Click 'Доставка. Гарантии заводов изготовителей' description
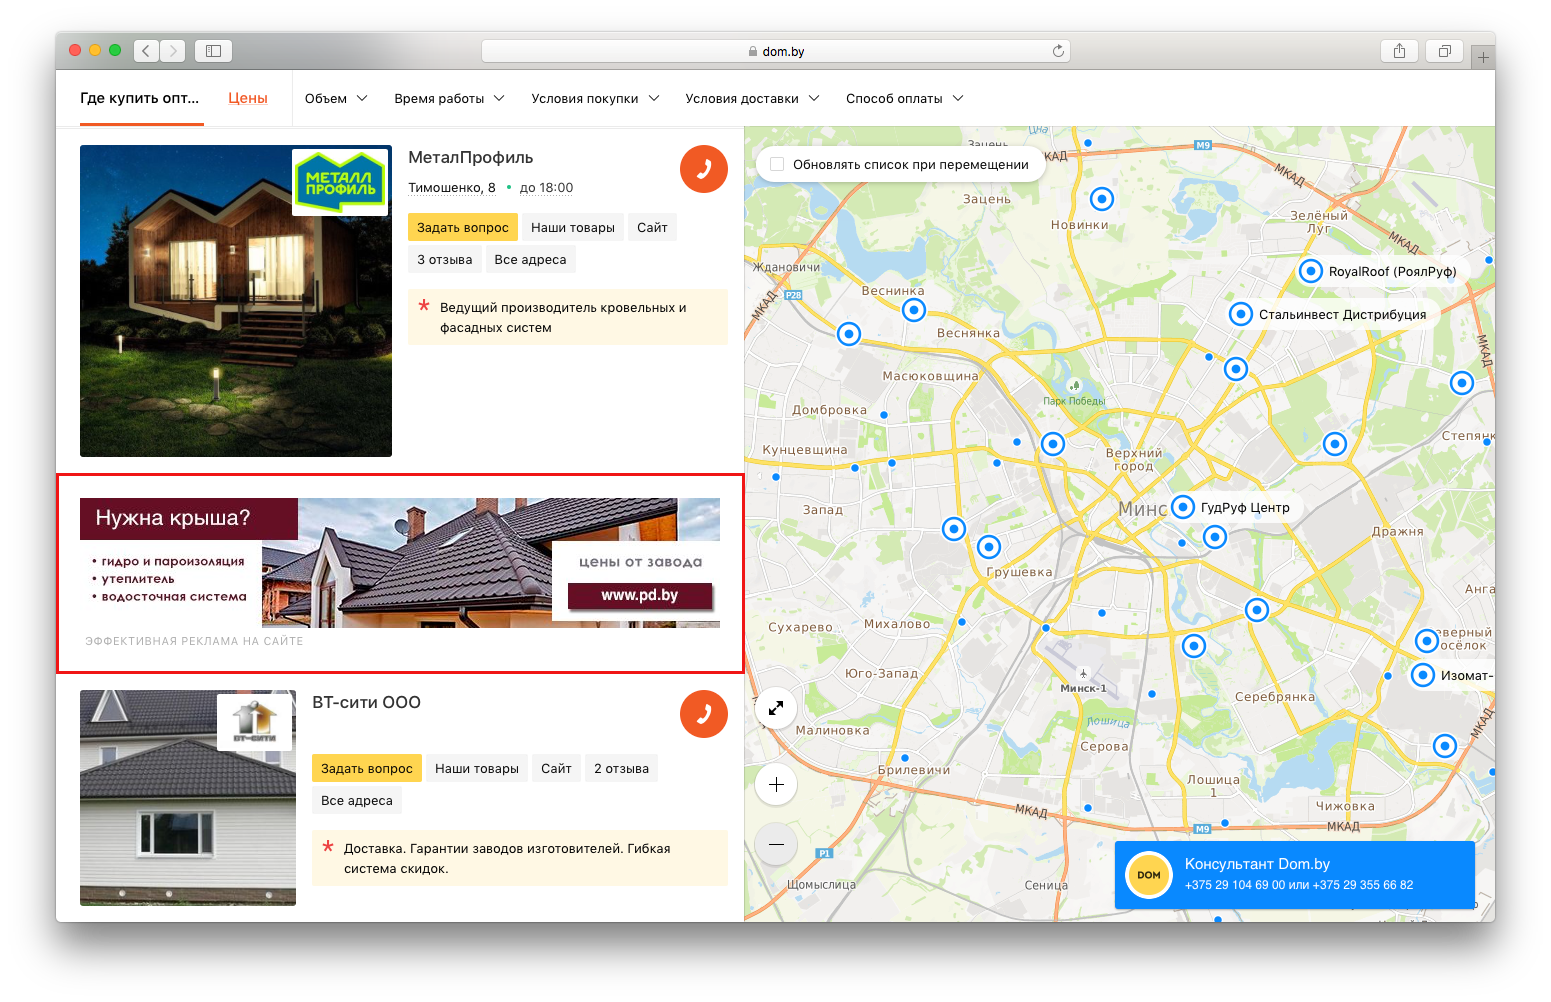This screenshot has width=1551, height=1002. (x=520, y=858)
